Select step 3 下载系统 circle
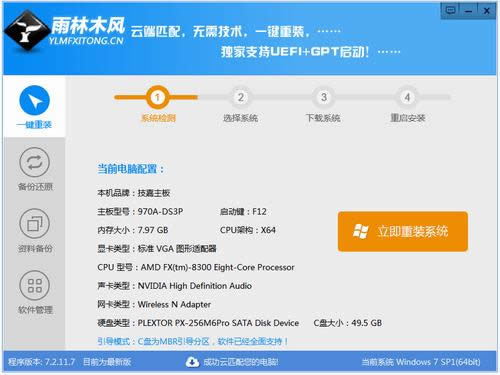This screenshot has height=375, width=500. [324, 97]
